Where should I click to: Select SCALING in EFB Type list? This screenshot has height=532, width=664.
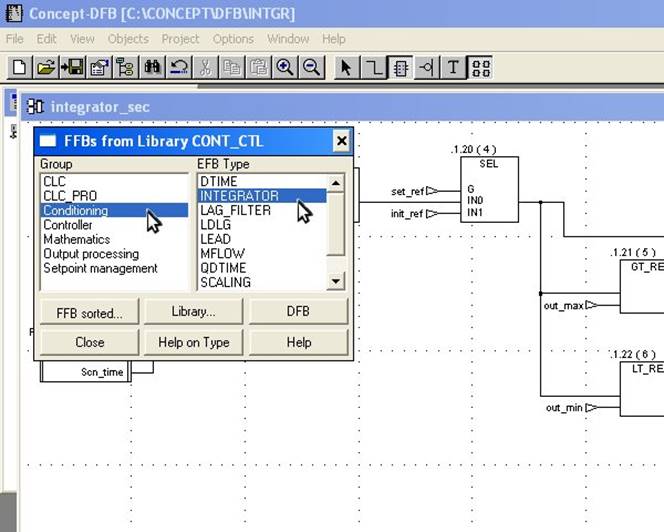click(262, 282)
